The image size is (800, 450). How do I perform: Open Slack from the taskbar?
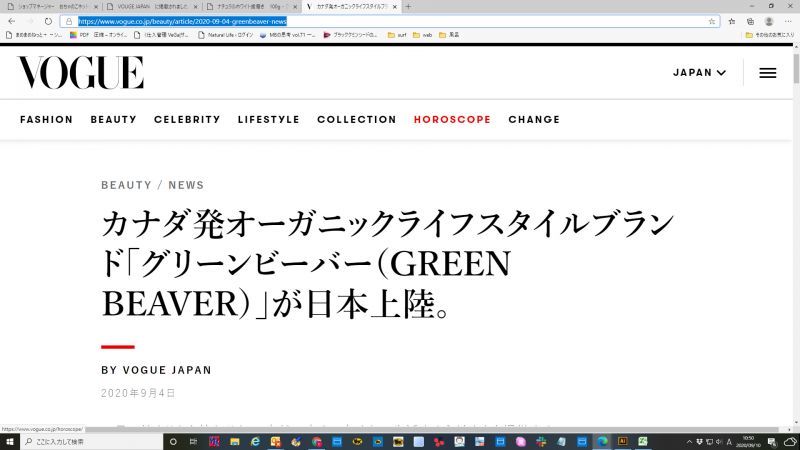click(x=541, y=441)
